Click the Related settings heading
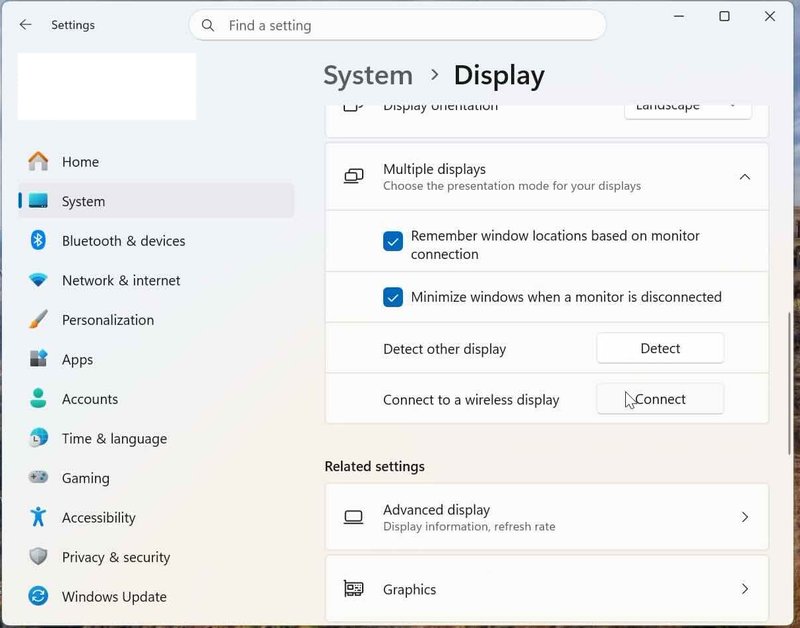The width and height of the screenshot is (800, 628). tap(374, 466)
